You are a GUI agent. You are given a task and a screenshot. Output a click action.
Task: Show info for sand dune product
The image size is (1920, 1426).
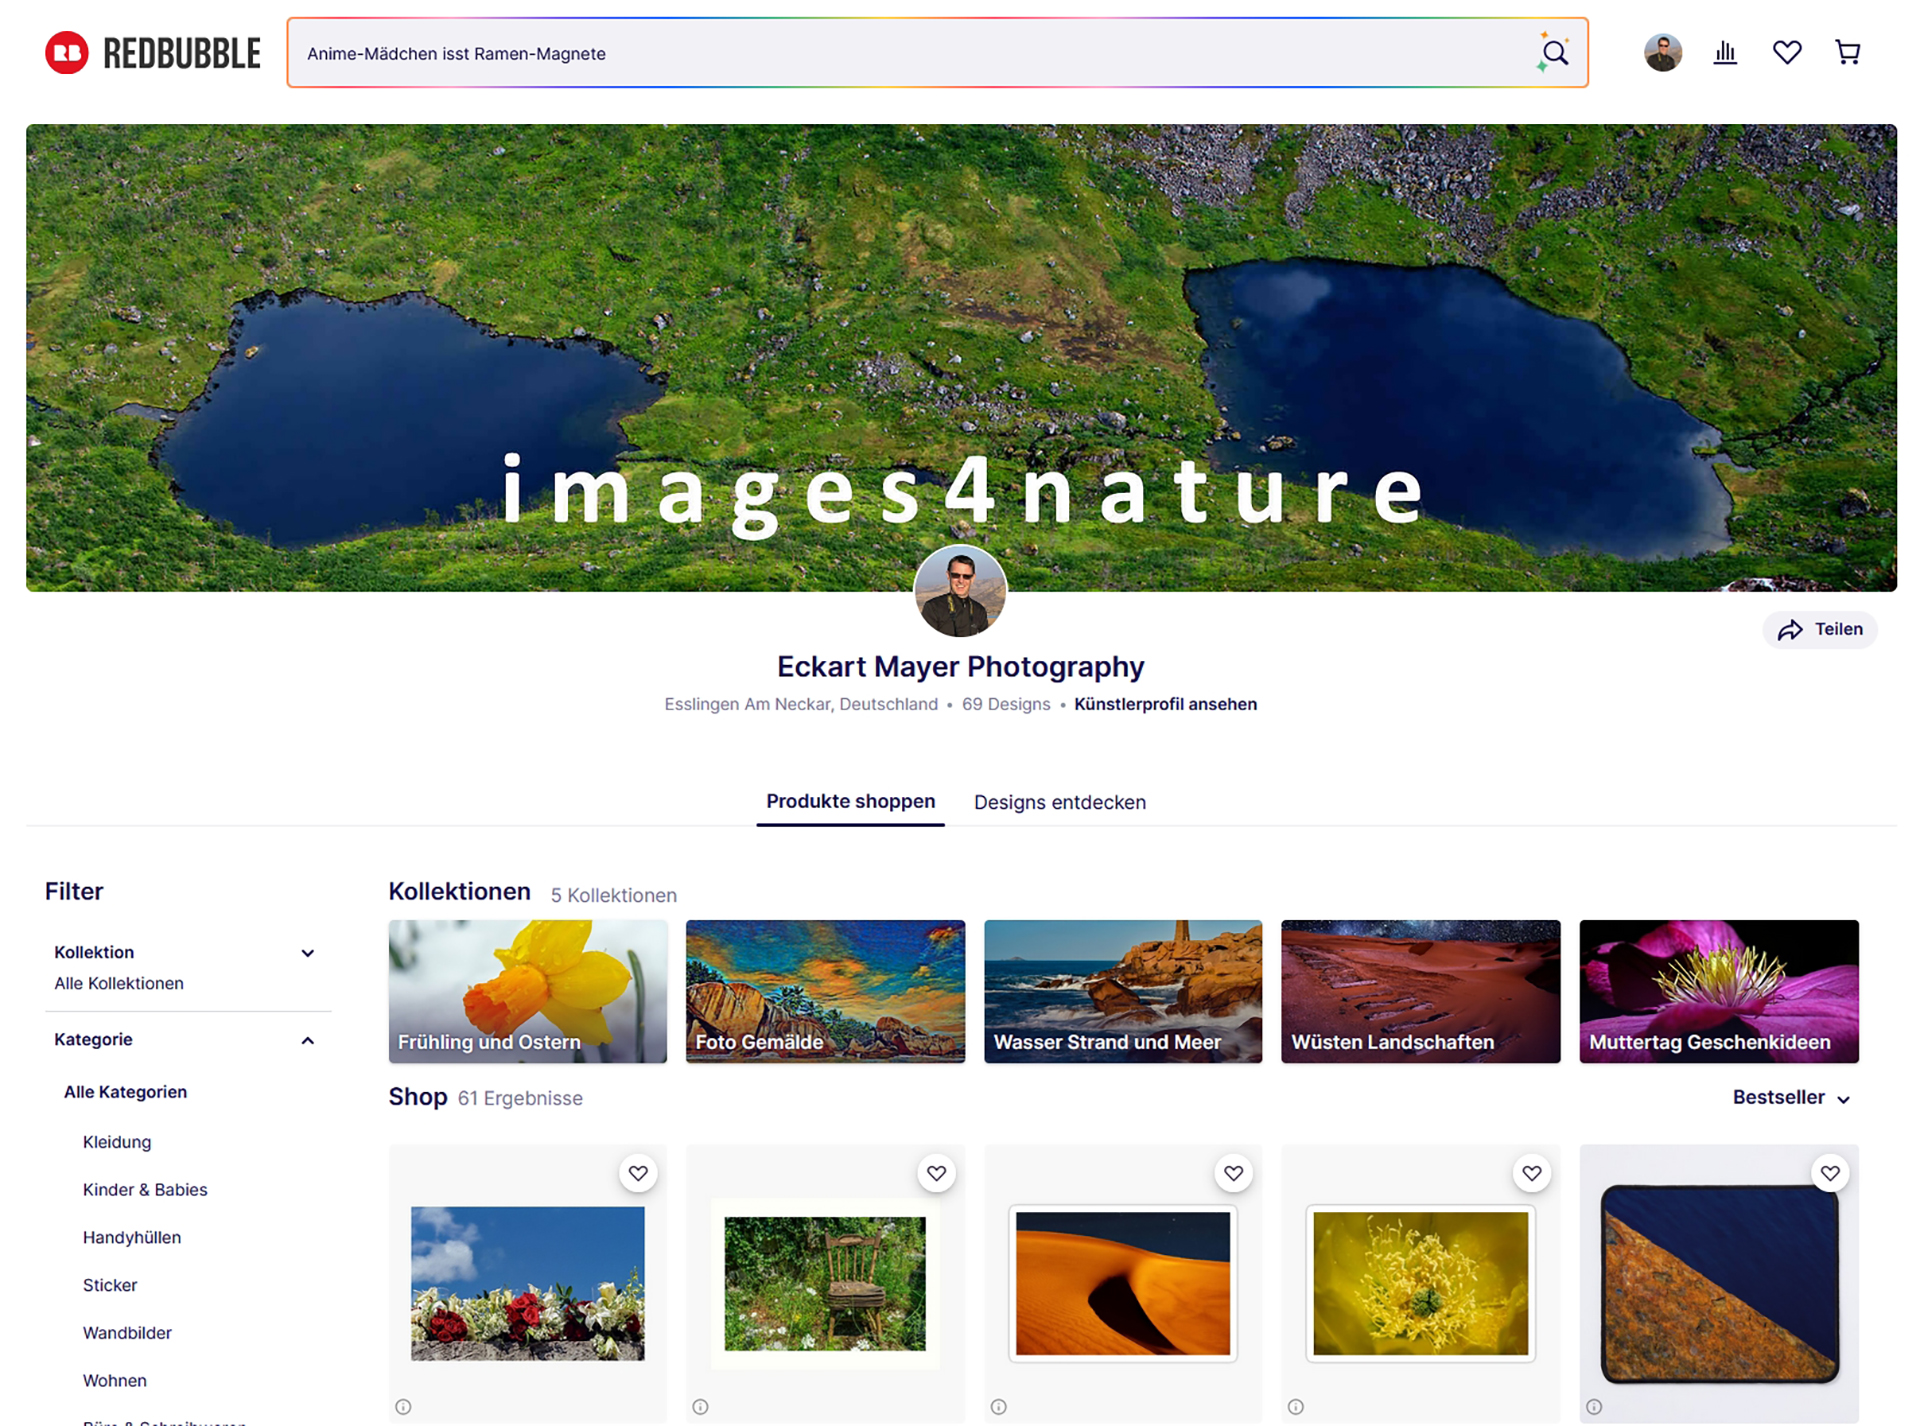(998, 1407)
